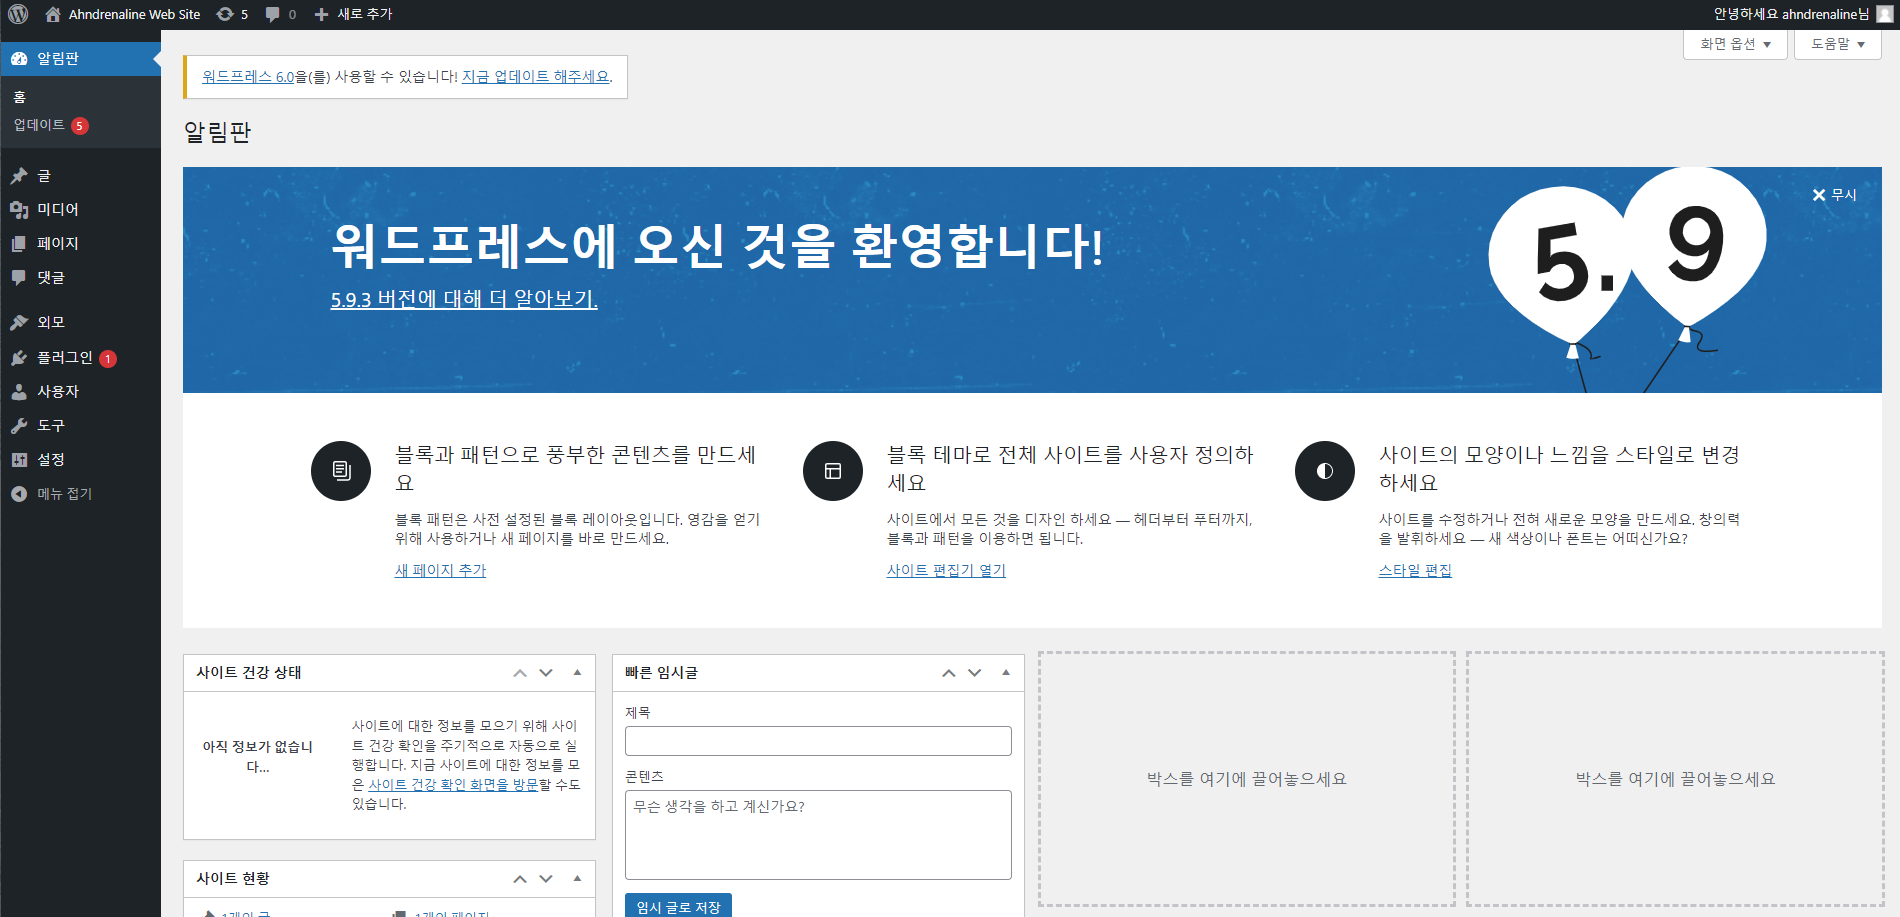The height and width of the screenshot is (917, 1900).
Task: Click the plus icon for 새로 추가
Action: pos(321,14)
